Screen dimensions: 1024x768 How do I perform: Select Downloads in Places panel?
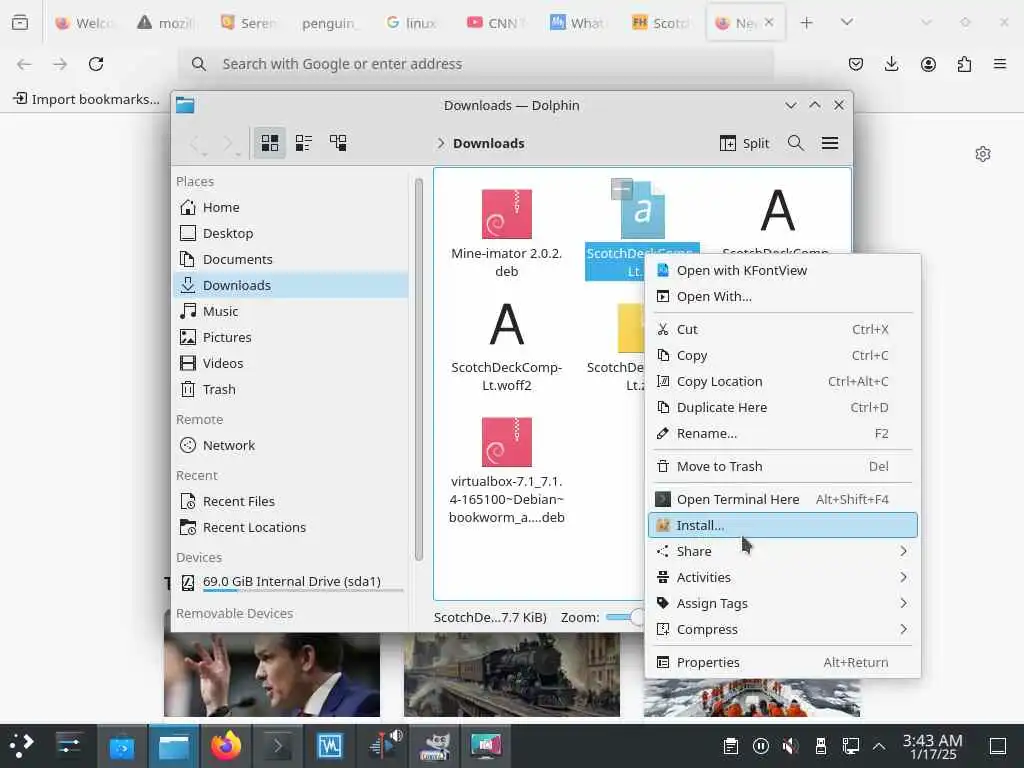coord(291,285)
